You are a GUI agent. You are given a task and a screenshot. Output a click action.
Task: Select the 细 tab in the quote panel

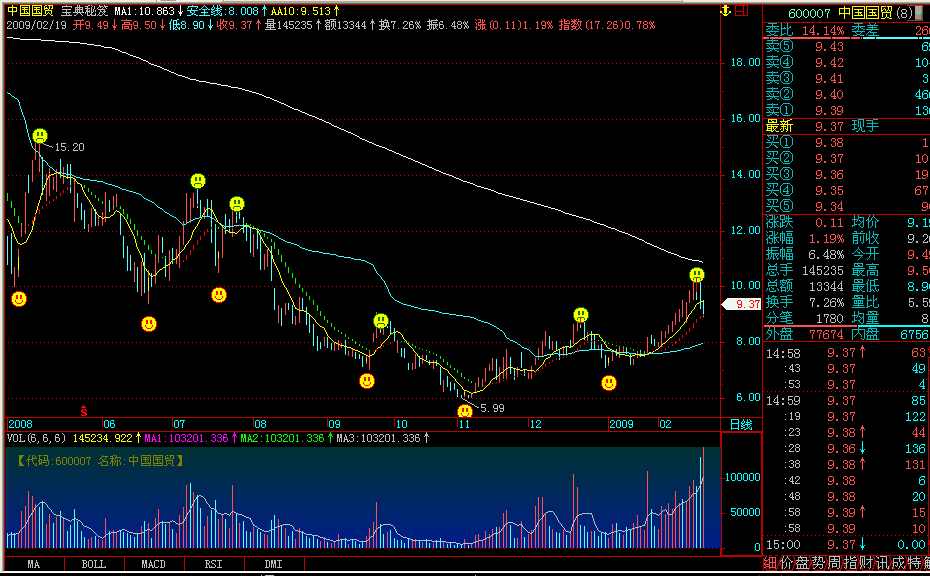pyautogui.click(x=770, y=563)
